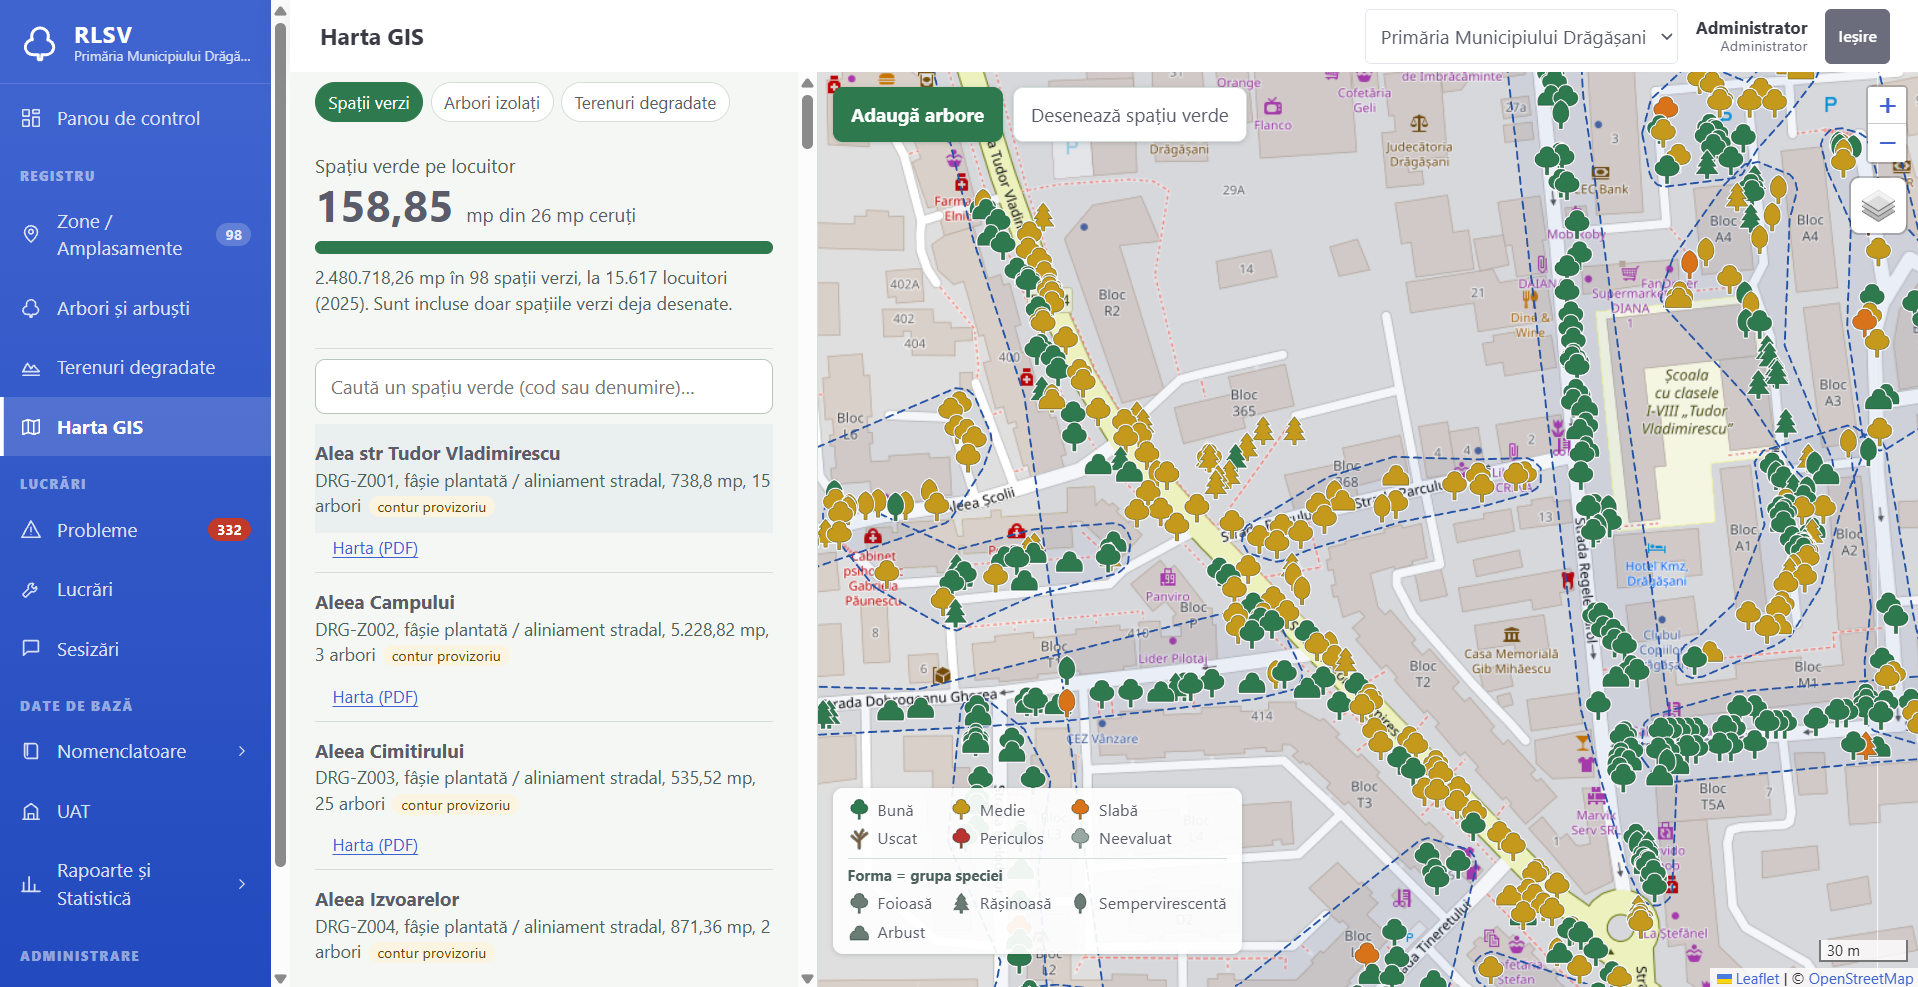1918x987 pixels.
Task: Zoom in on the map
Action: (1887, 105)
